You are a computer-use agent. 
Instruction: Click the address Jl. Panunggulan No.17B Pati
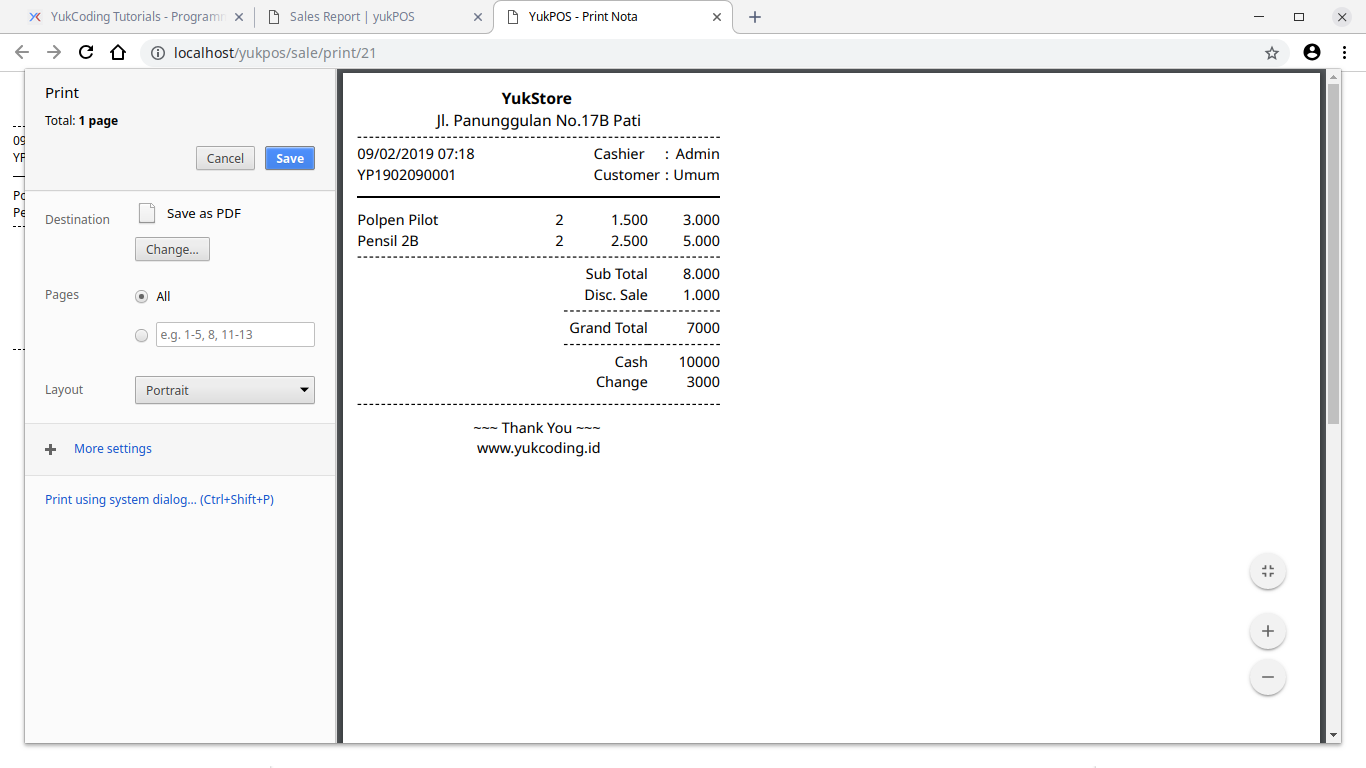539,120
